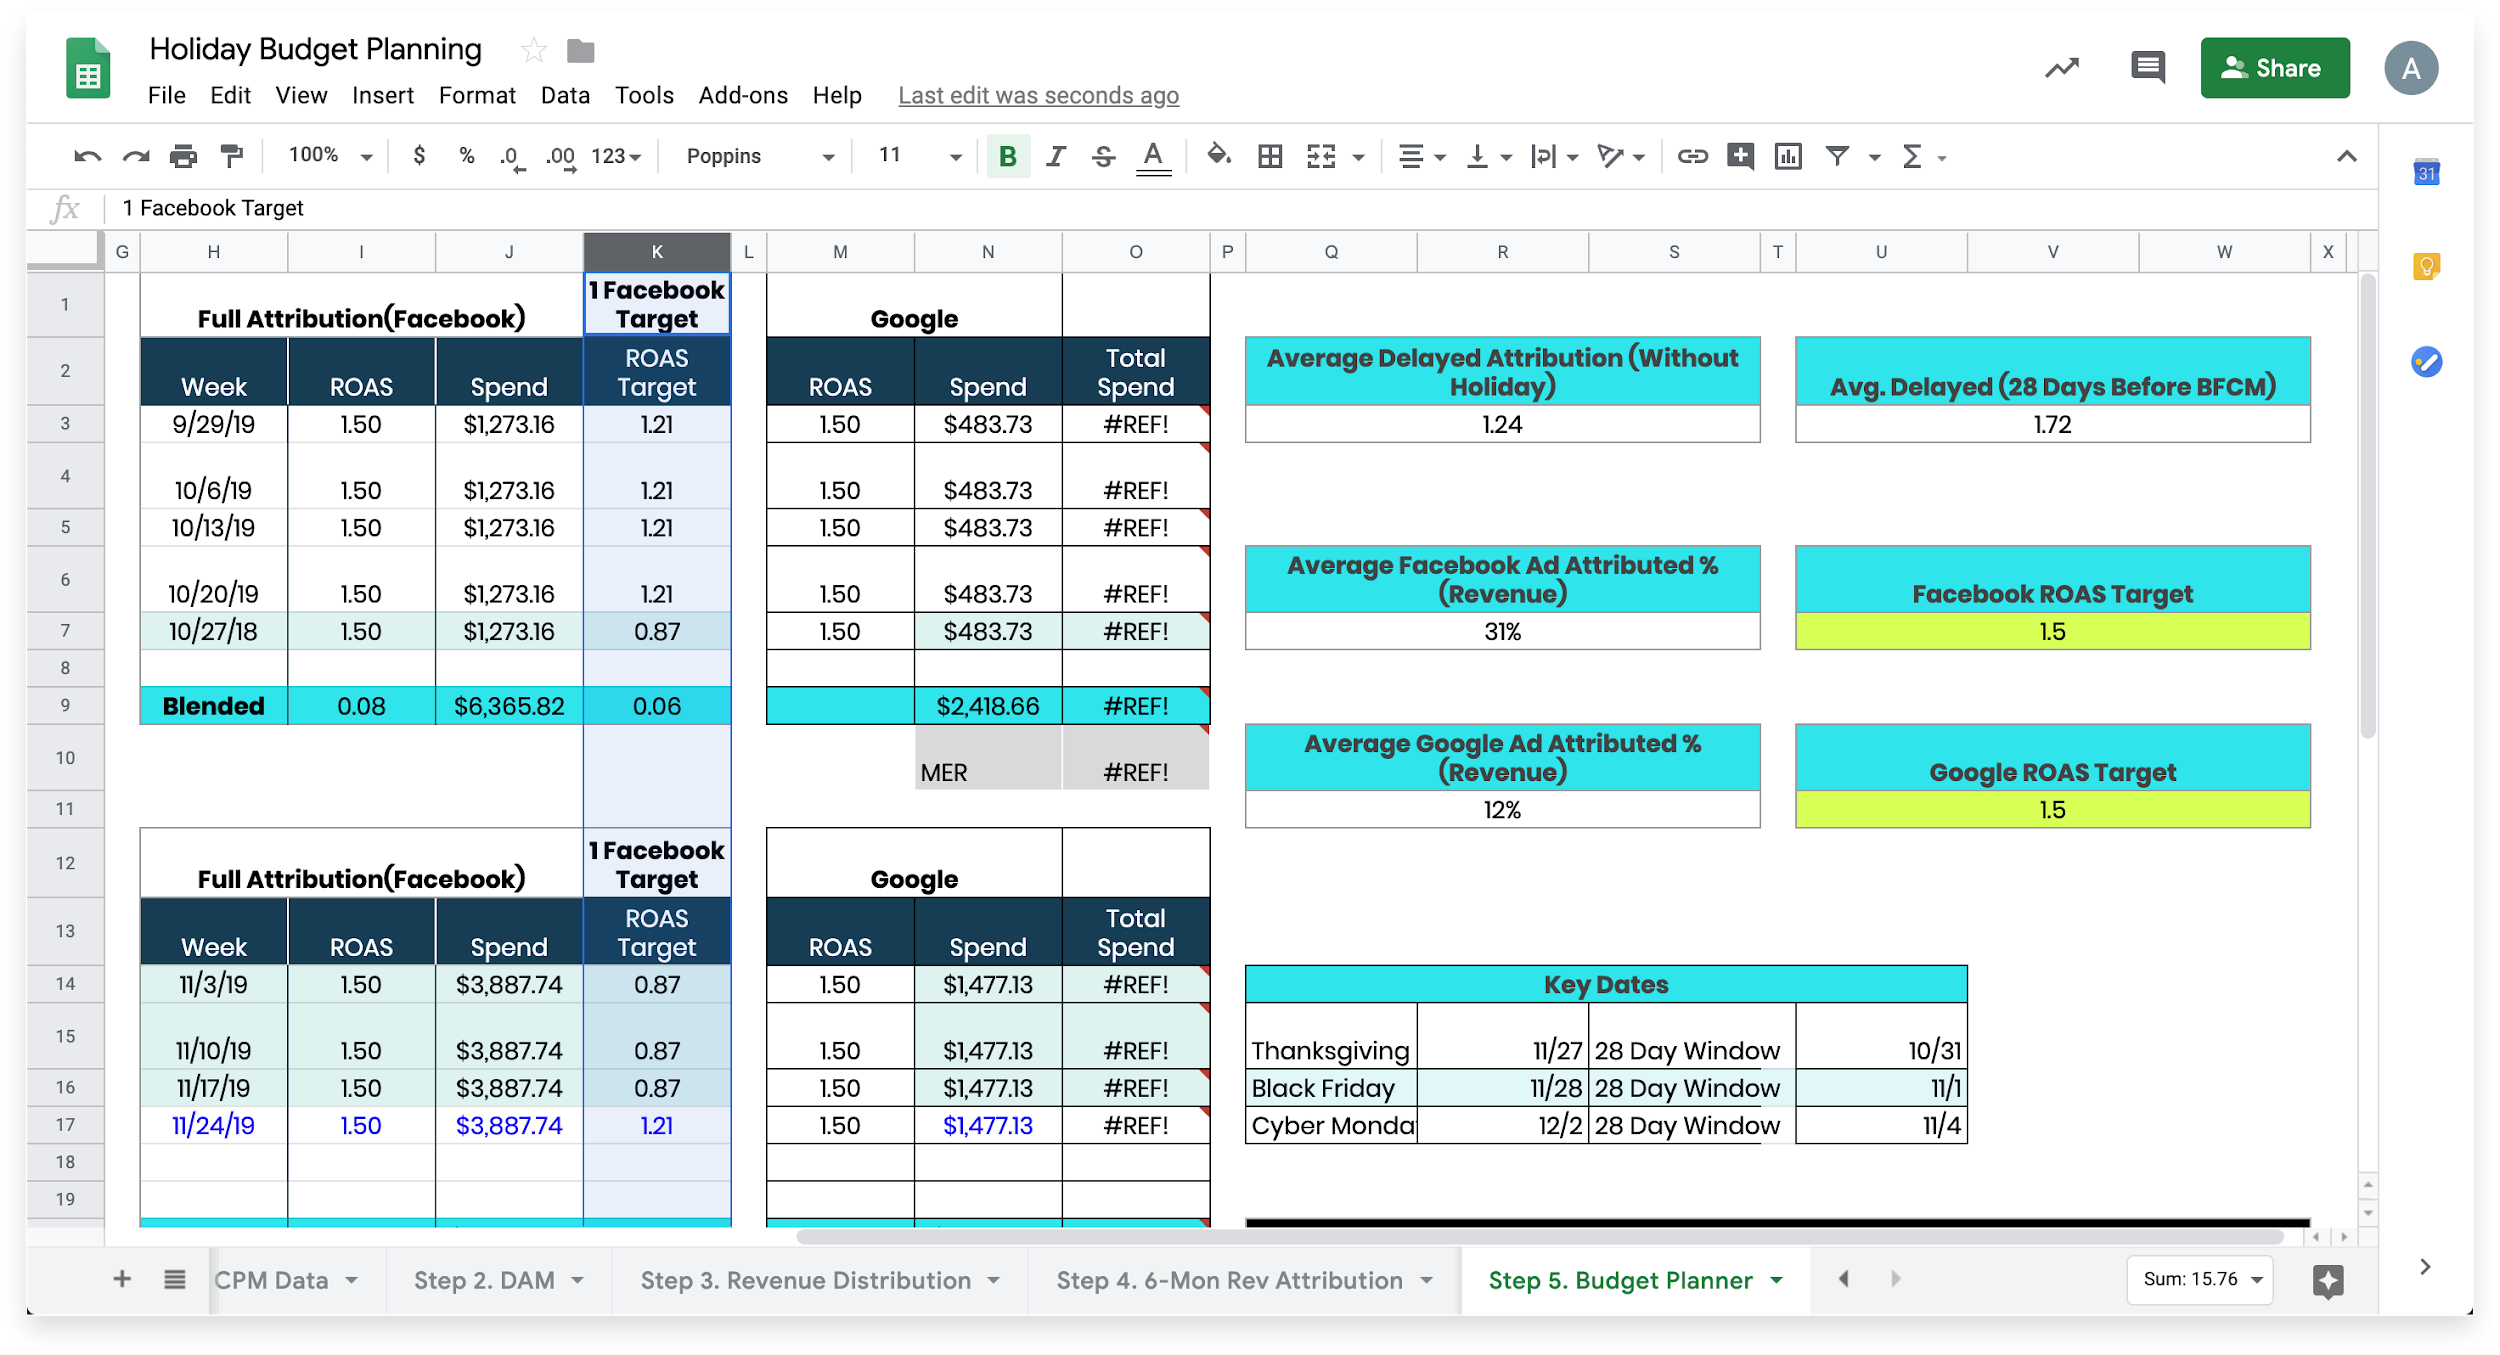Expand the Sum: 15.76 dropdown
2500x1355 pixels.
tap(2201, 1280)
